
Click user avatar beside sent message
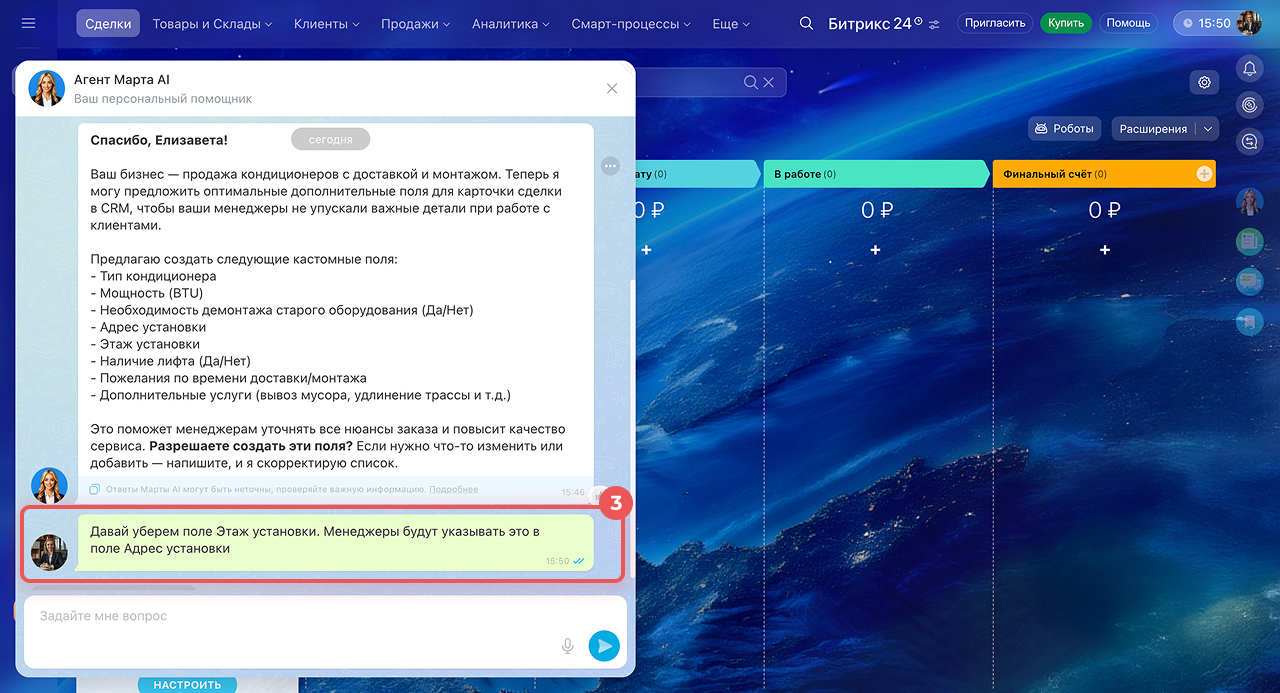click(x=49, y=552)
